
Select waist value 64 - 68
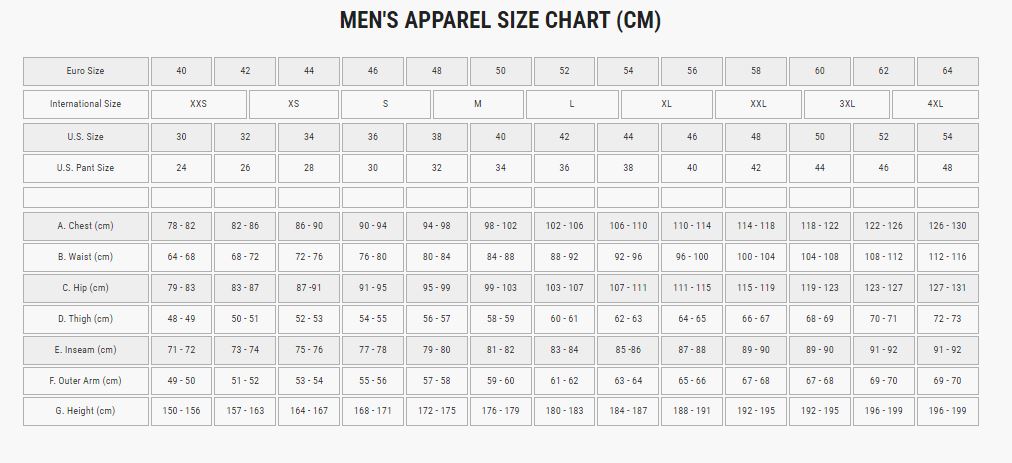coord(181,257)
